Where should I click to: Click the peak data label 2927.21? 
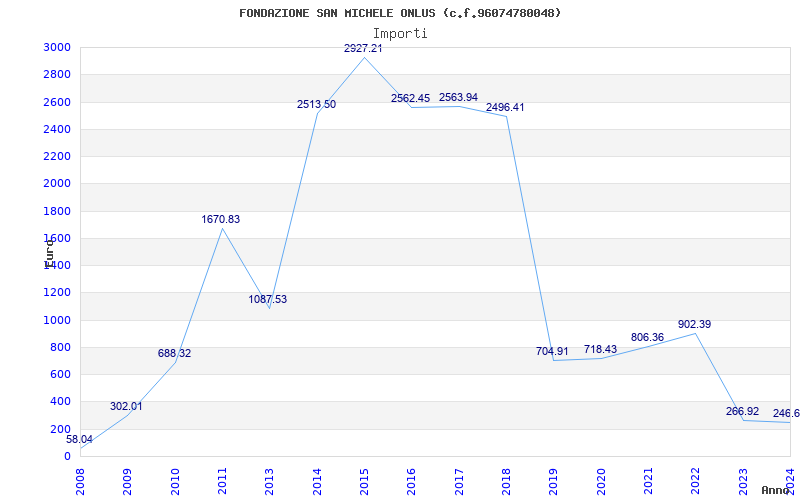[363, 49]
